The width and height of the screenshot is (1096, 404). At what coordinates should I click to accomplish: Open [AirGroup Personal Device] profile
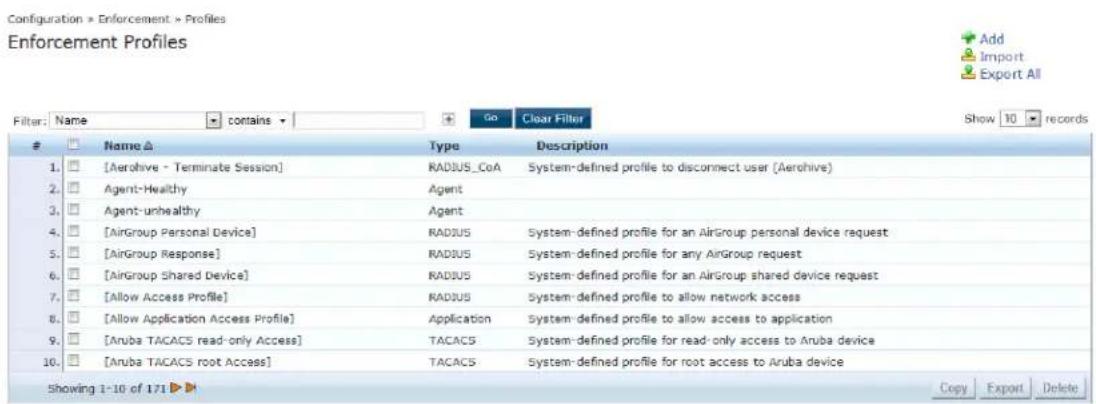pyautogui.click(x=180, y=232)
